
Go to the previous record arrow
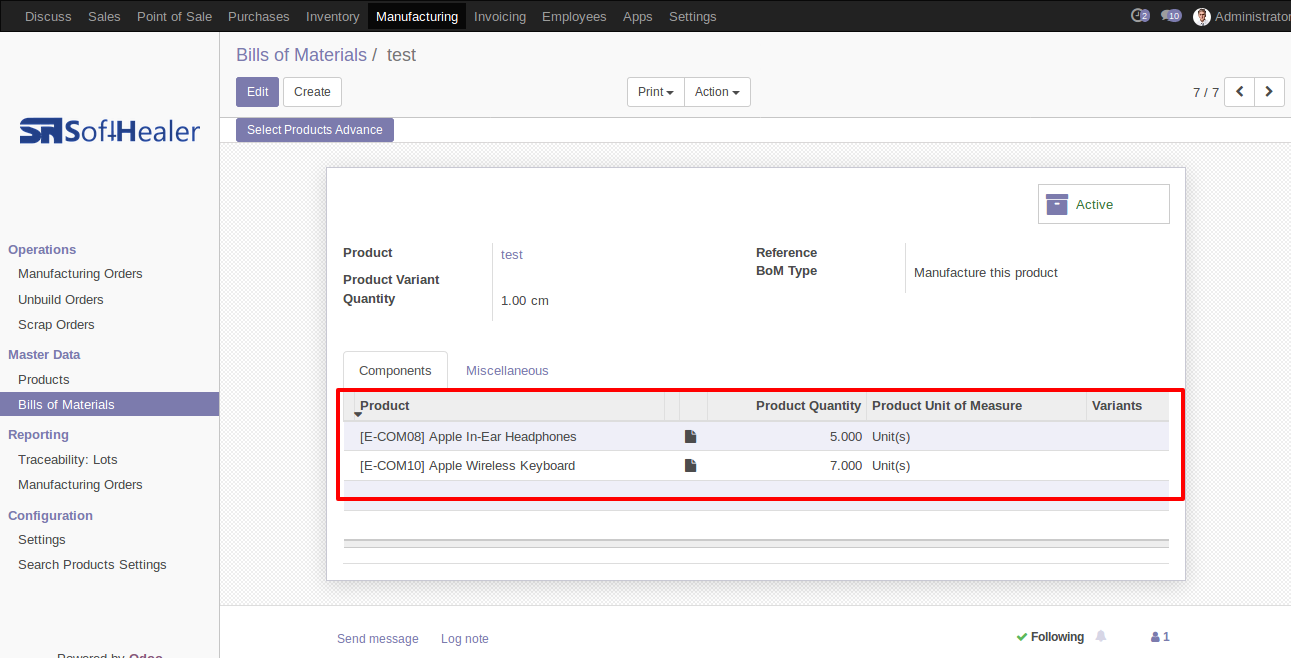[x=1239, y=92]
